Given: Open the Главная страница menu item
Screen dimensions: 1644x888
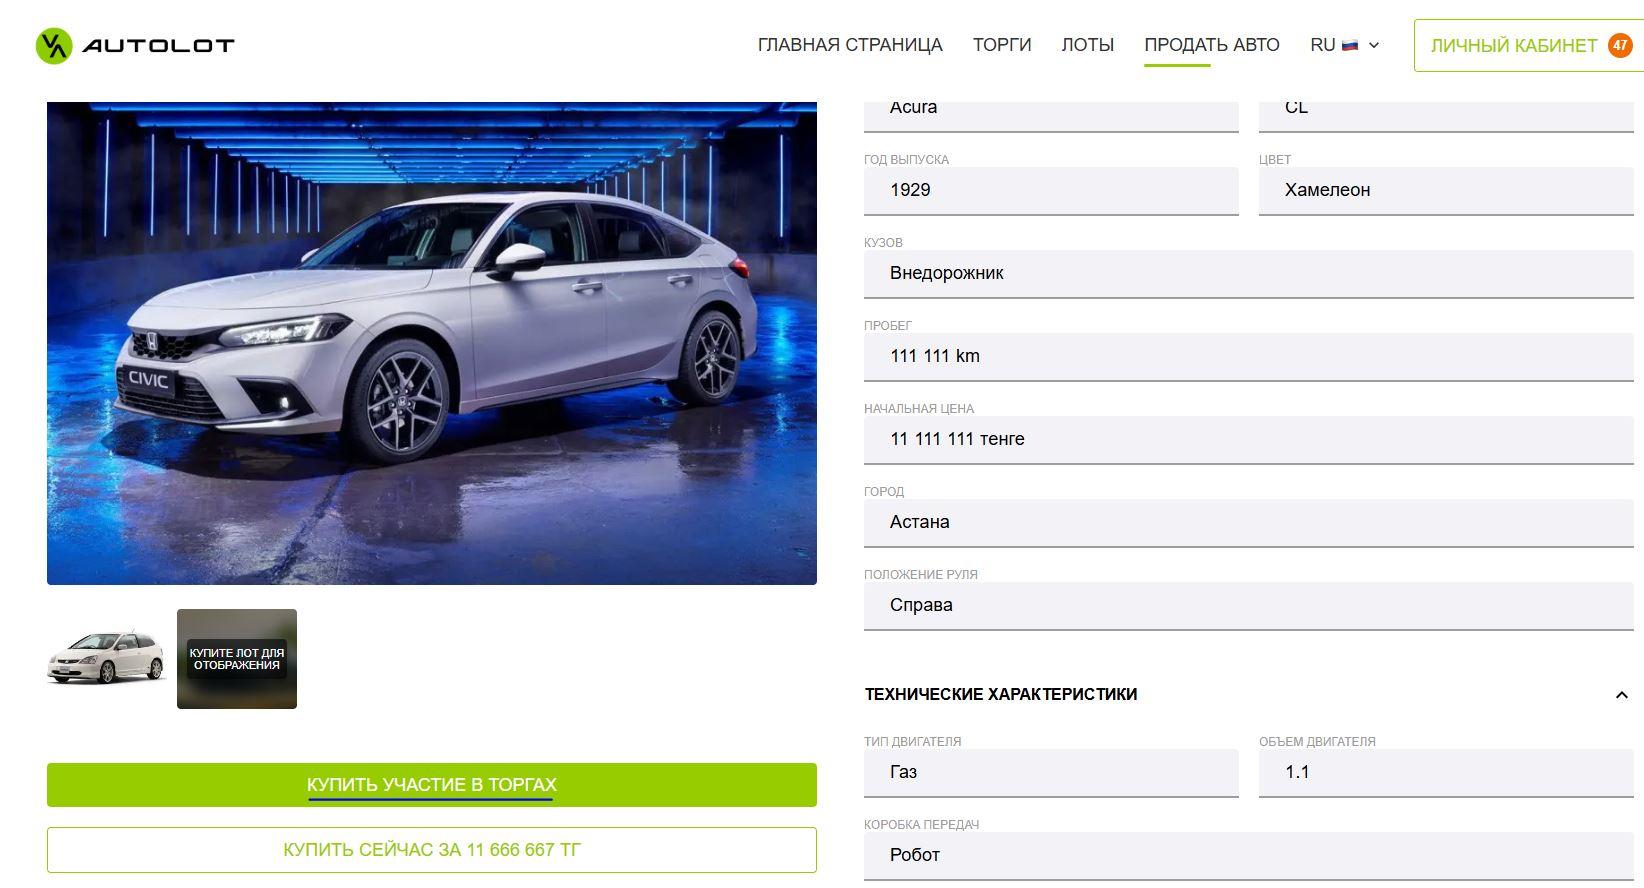Looking at the screenshot, I should pyautogui.click(x=850, y=45).
